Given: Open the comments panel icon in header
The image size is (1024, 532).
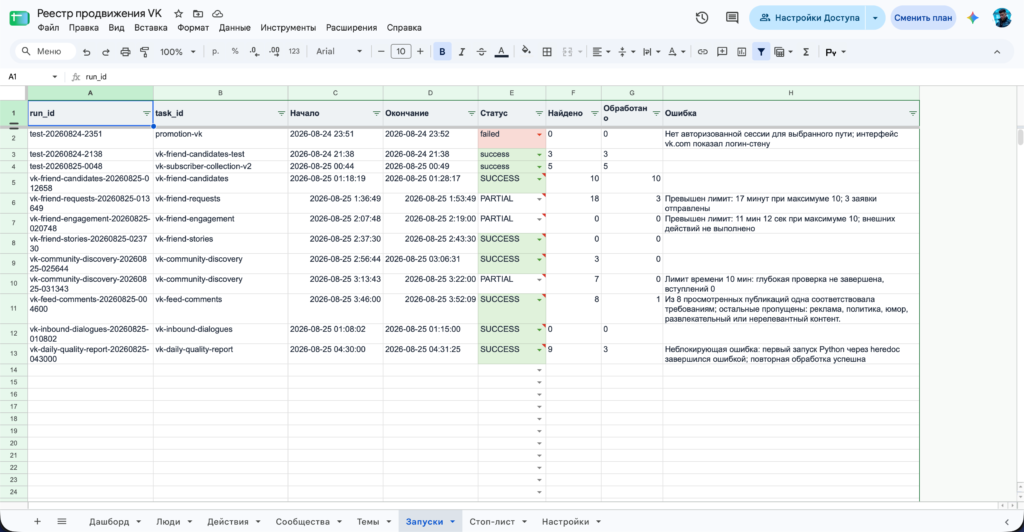Looking at the screenshot, I should [732, 18].
